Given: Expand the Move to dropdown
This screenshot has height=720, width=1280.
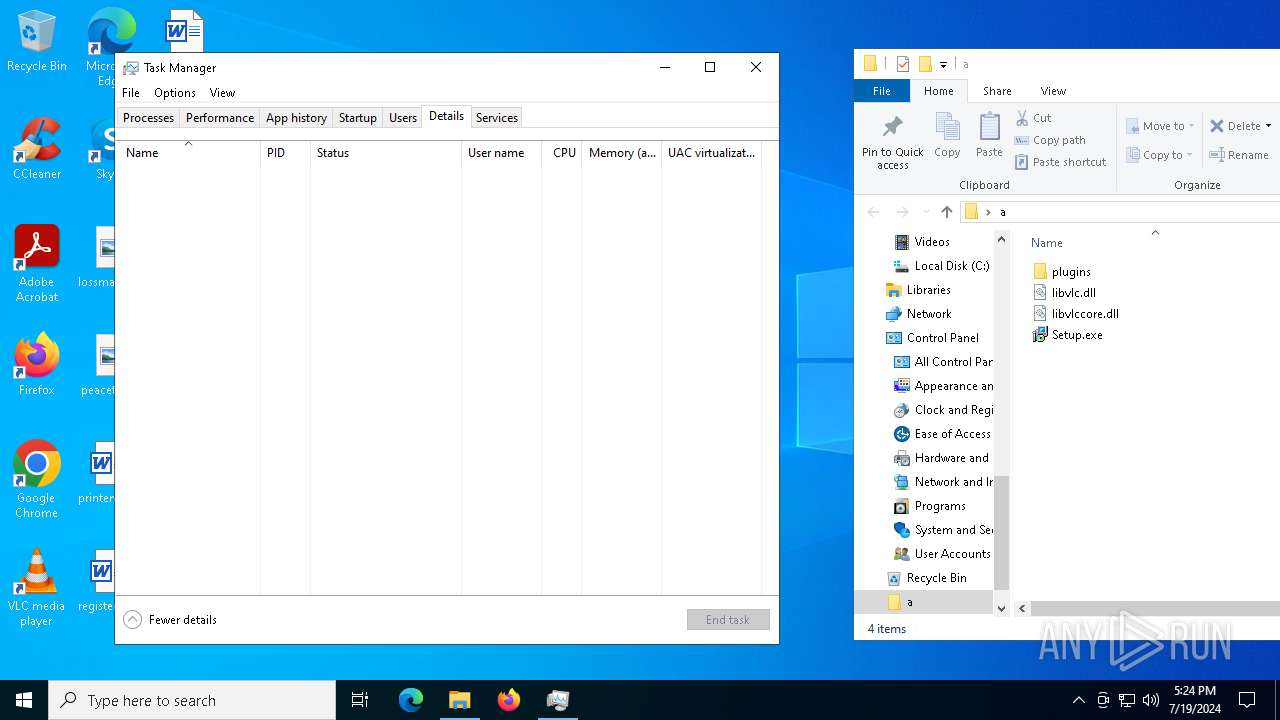Looking at the screenshot, I should point(1191,127).
